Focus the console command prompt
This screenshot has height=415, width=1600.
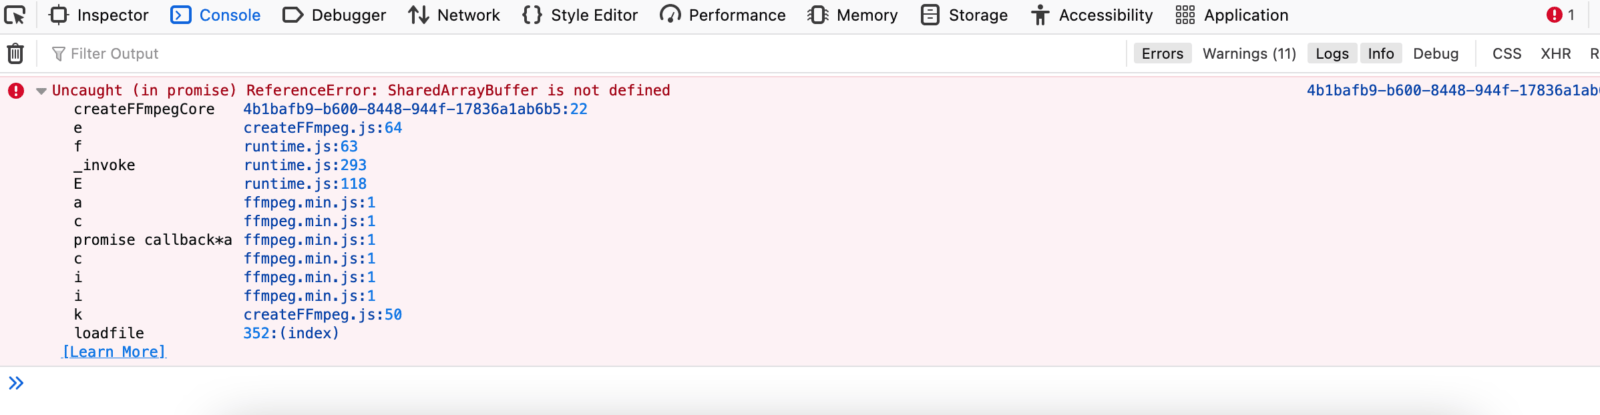[x=800, y=384]
